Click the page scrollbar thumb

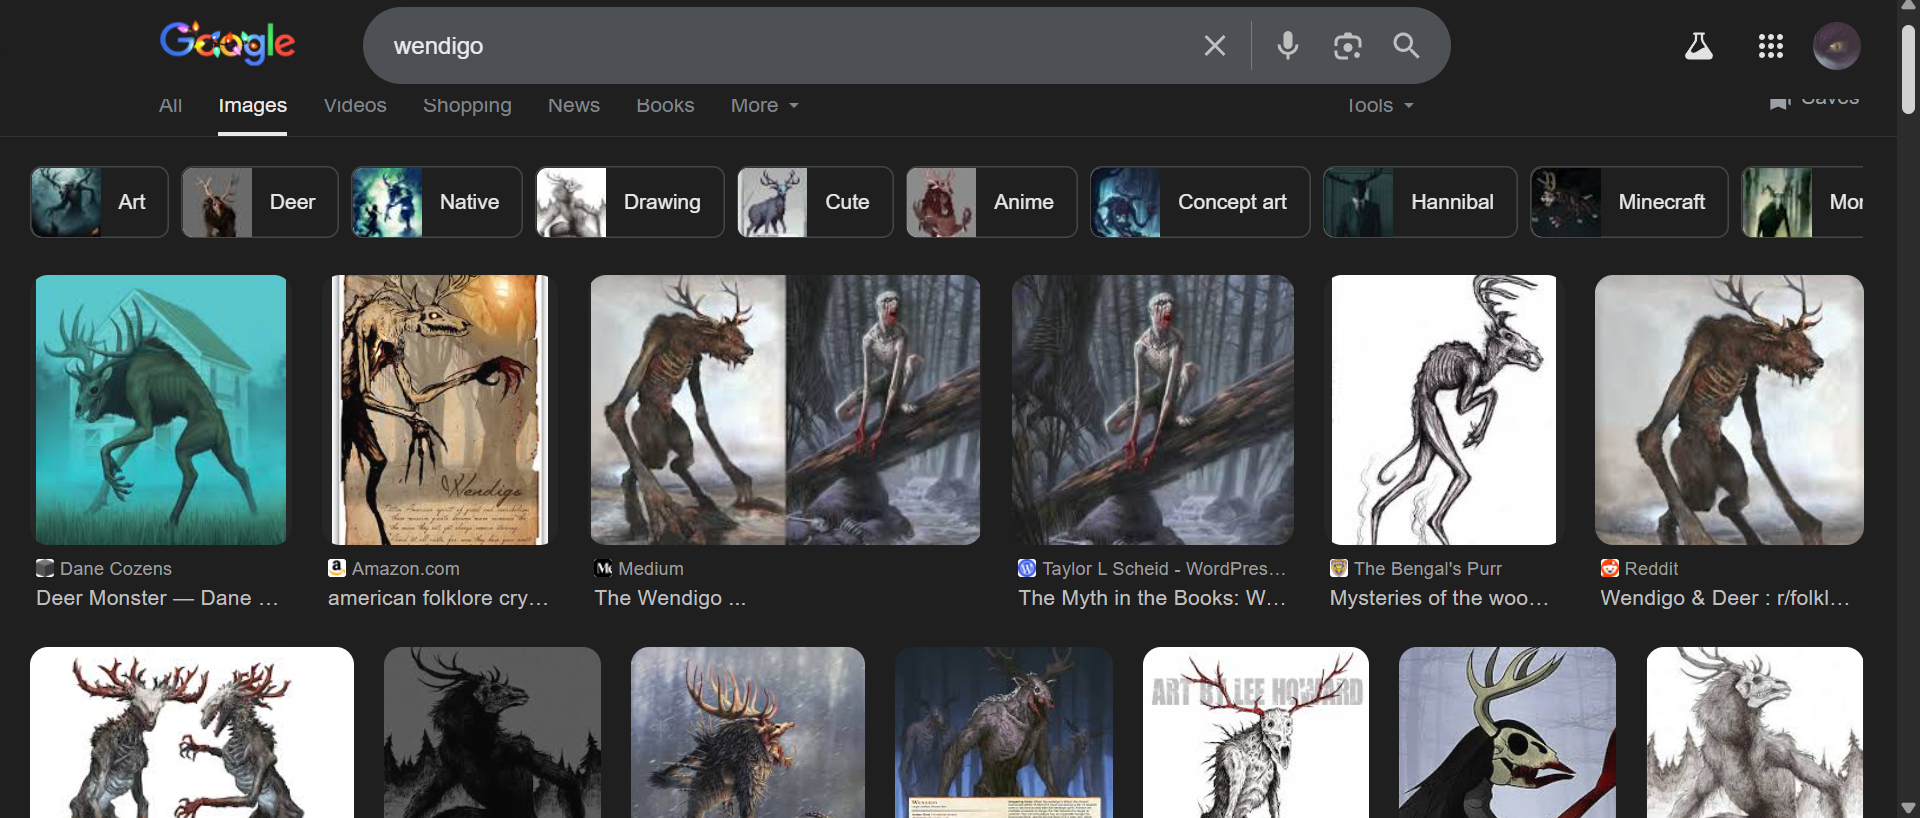click(1908, 68)
